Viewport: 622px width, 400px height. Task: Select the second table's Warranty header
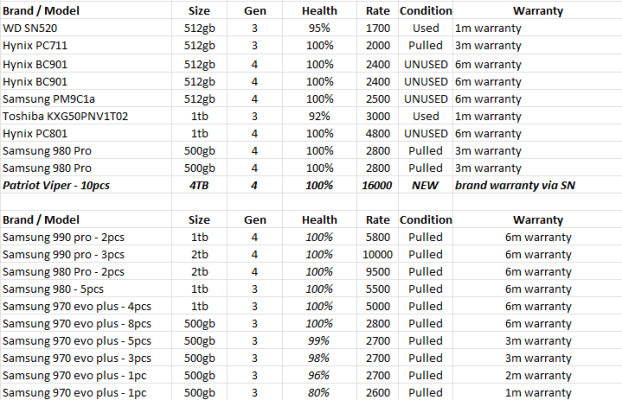click(x=538, y=219)
